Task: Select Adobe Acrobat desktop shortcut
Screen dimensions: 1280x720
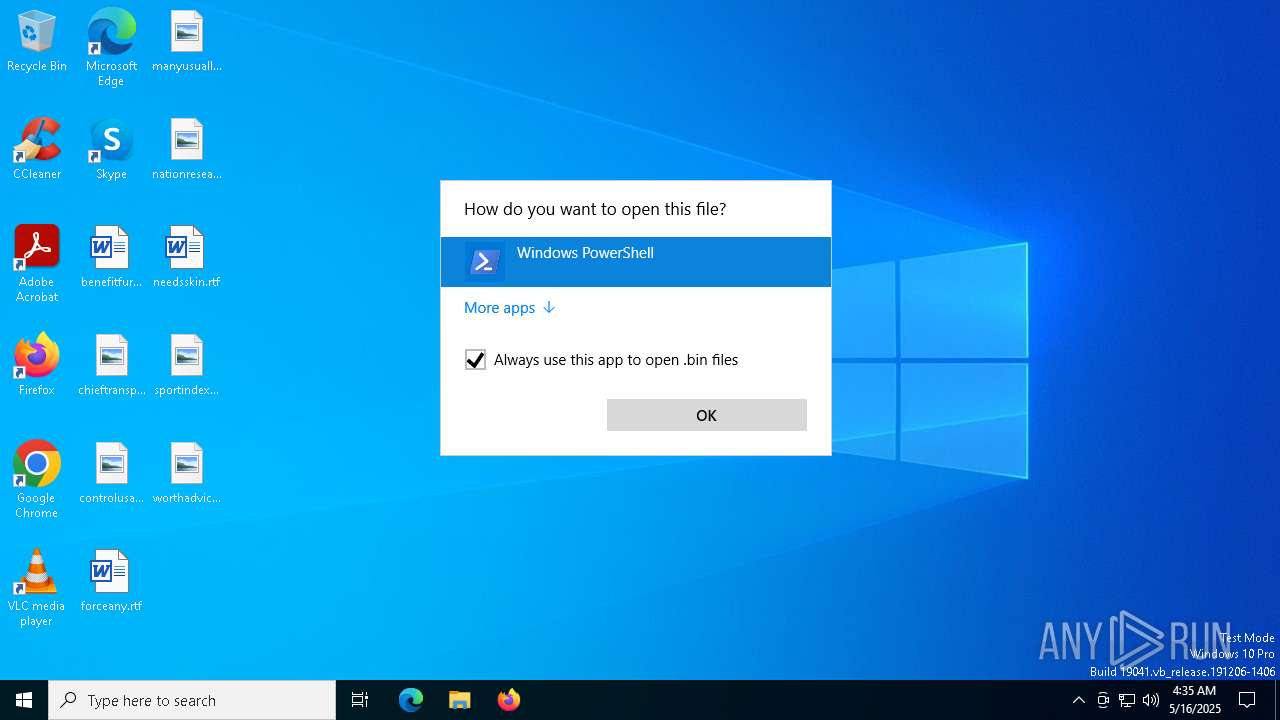Action: point(37,264)
